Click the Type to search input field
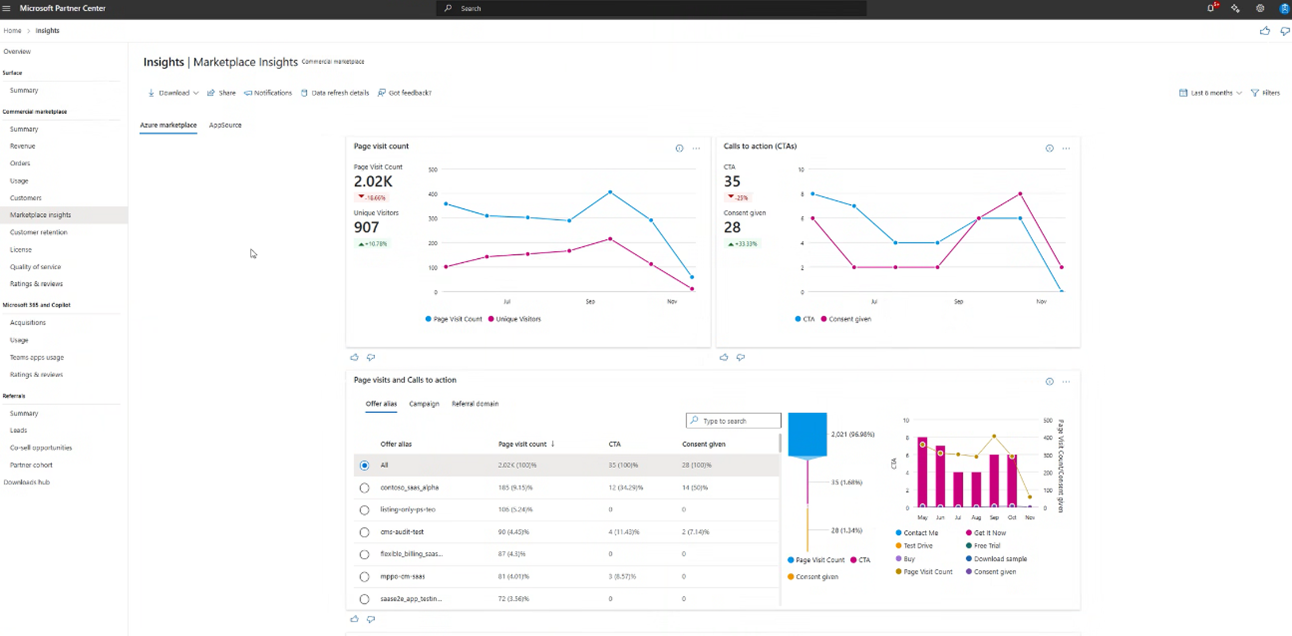This screenshot has width=1292, height=636. point(733,420)
